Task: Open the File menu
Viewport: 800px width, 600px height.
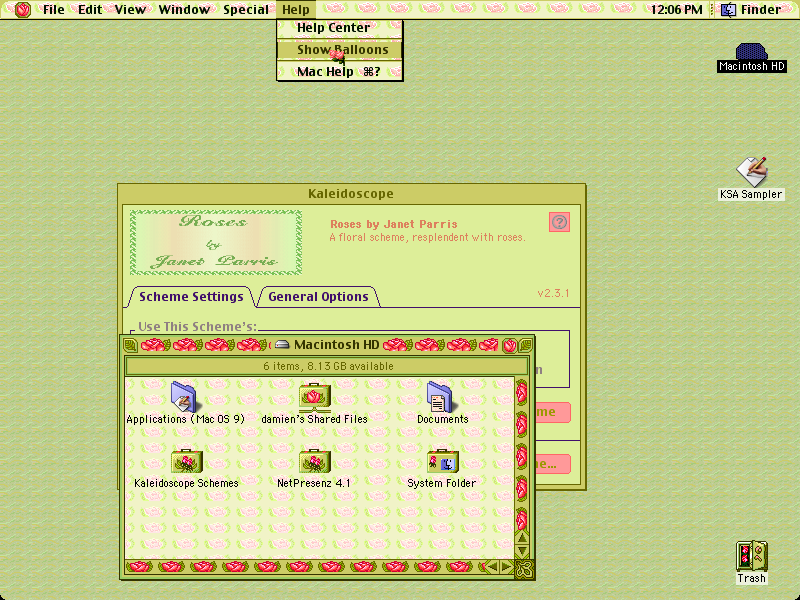Action: pos(54,10)
